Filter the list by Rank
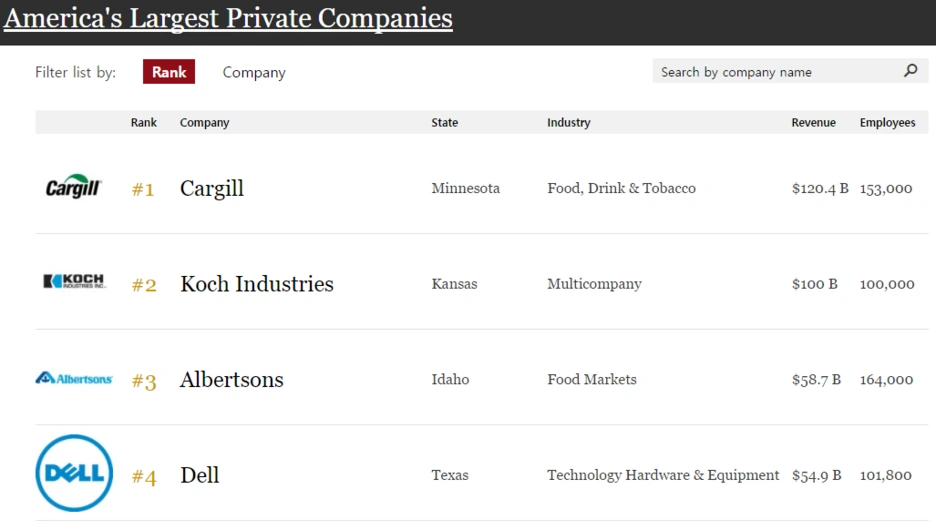Image resolution: width=936 pixels, height=530 pixels. click(x=169, y=72)
